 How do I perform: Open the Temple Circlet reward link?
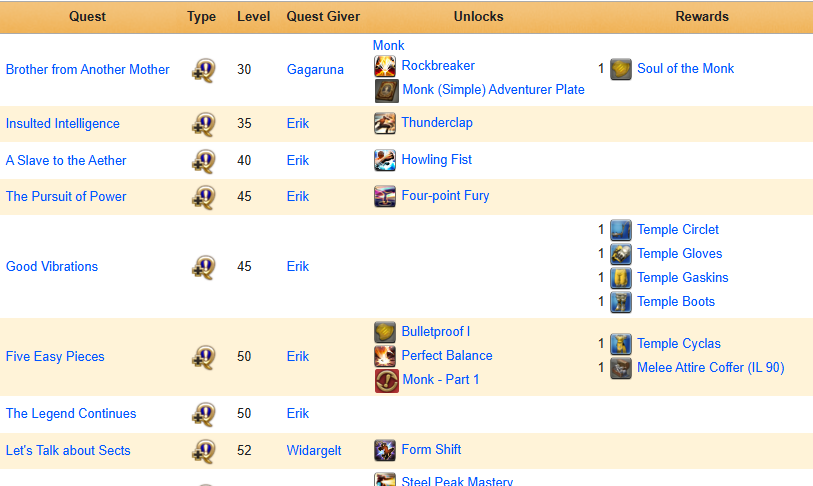[x=678, y=230]
